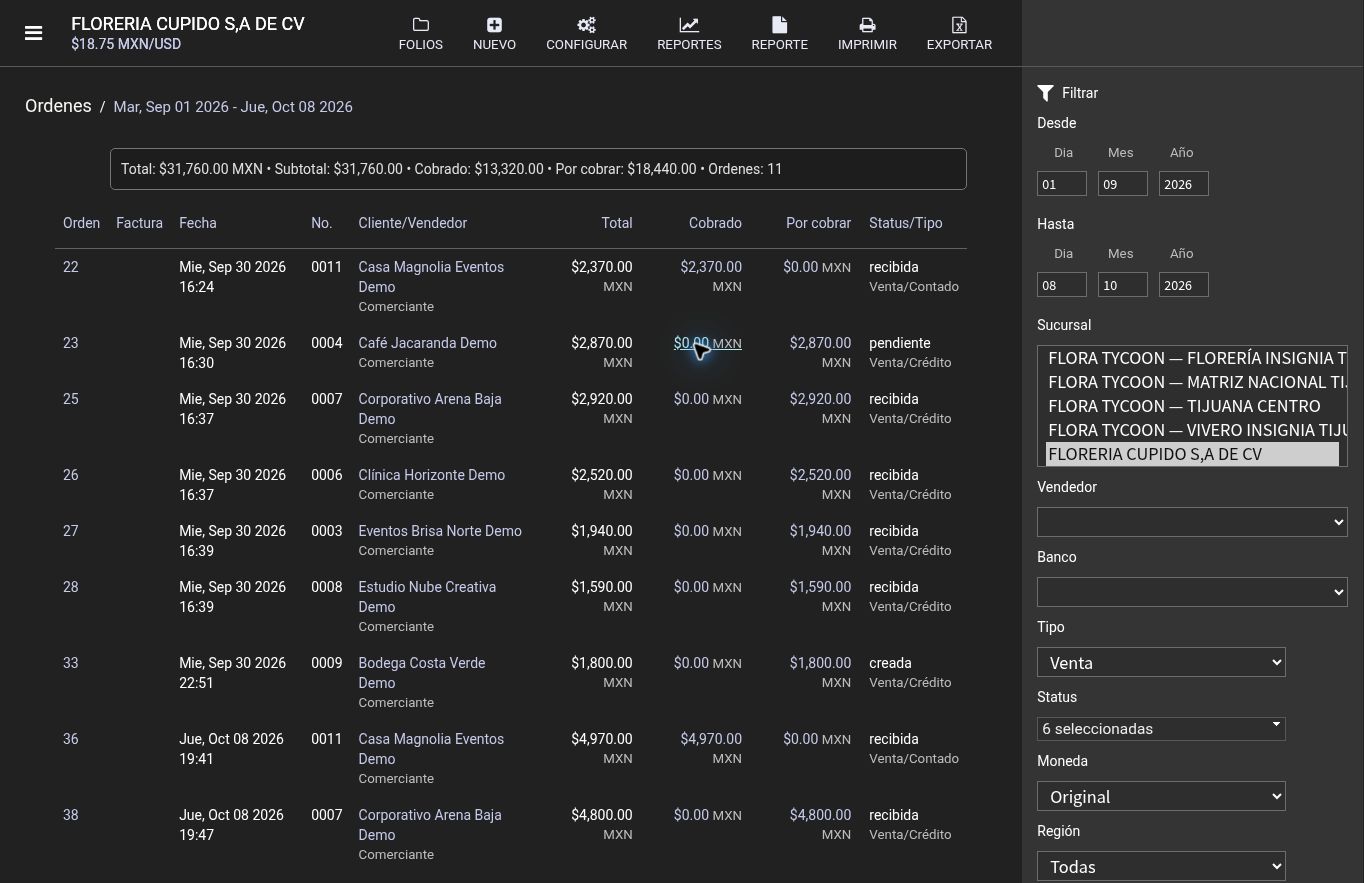
Task: Click the Reporte document icon
Action: [x=779, y=25]
